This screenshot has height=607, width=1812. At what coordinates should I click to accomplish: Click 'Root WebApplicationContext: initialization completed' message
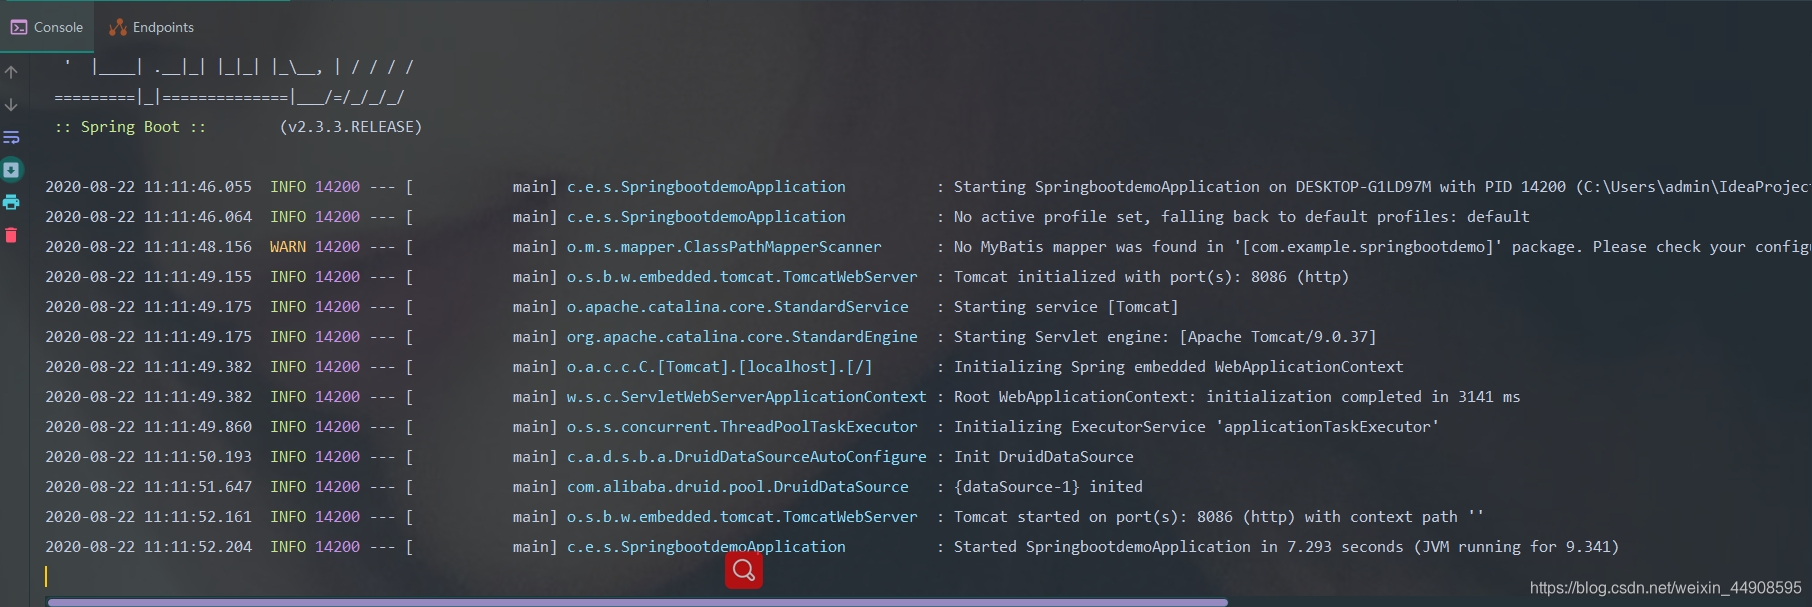point(1236,397)
